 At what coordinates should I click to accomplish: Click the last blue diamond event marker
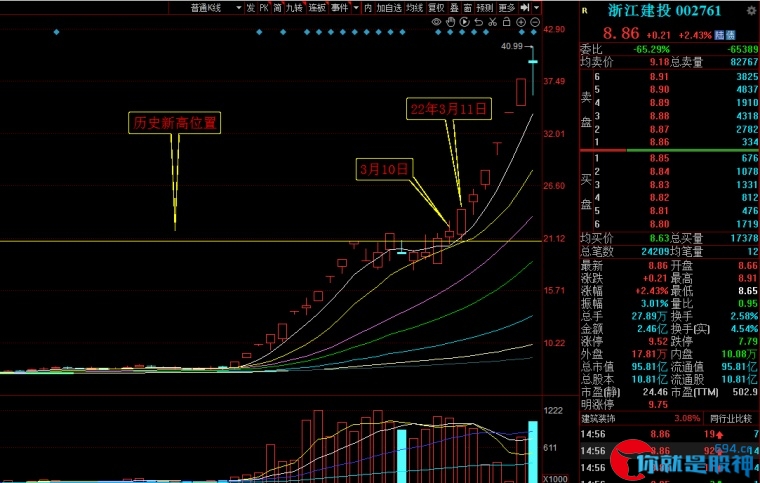tap(534, 32)
